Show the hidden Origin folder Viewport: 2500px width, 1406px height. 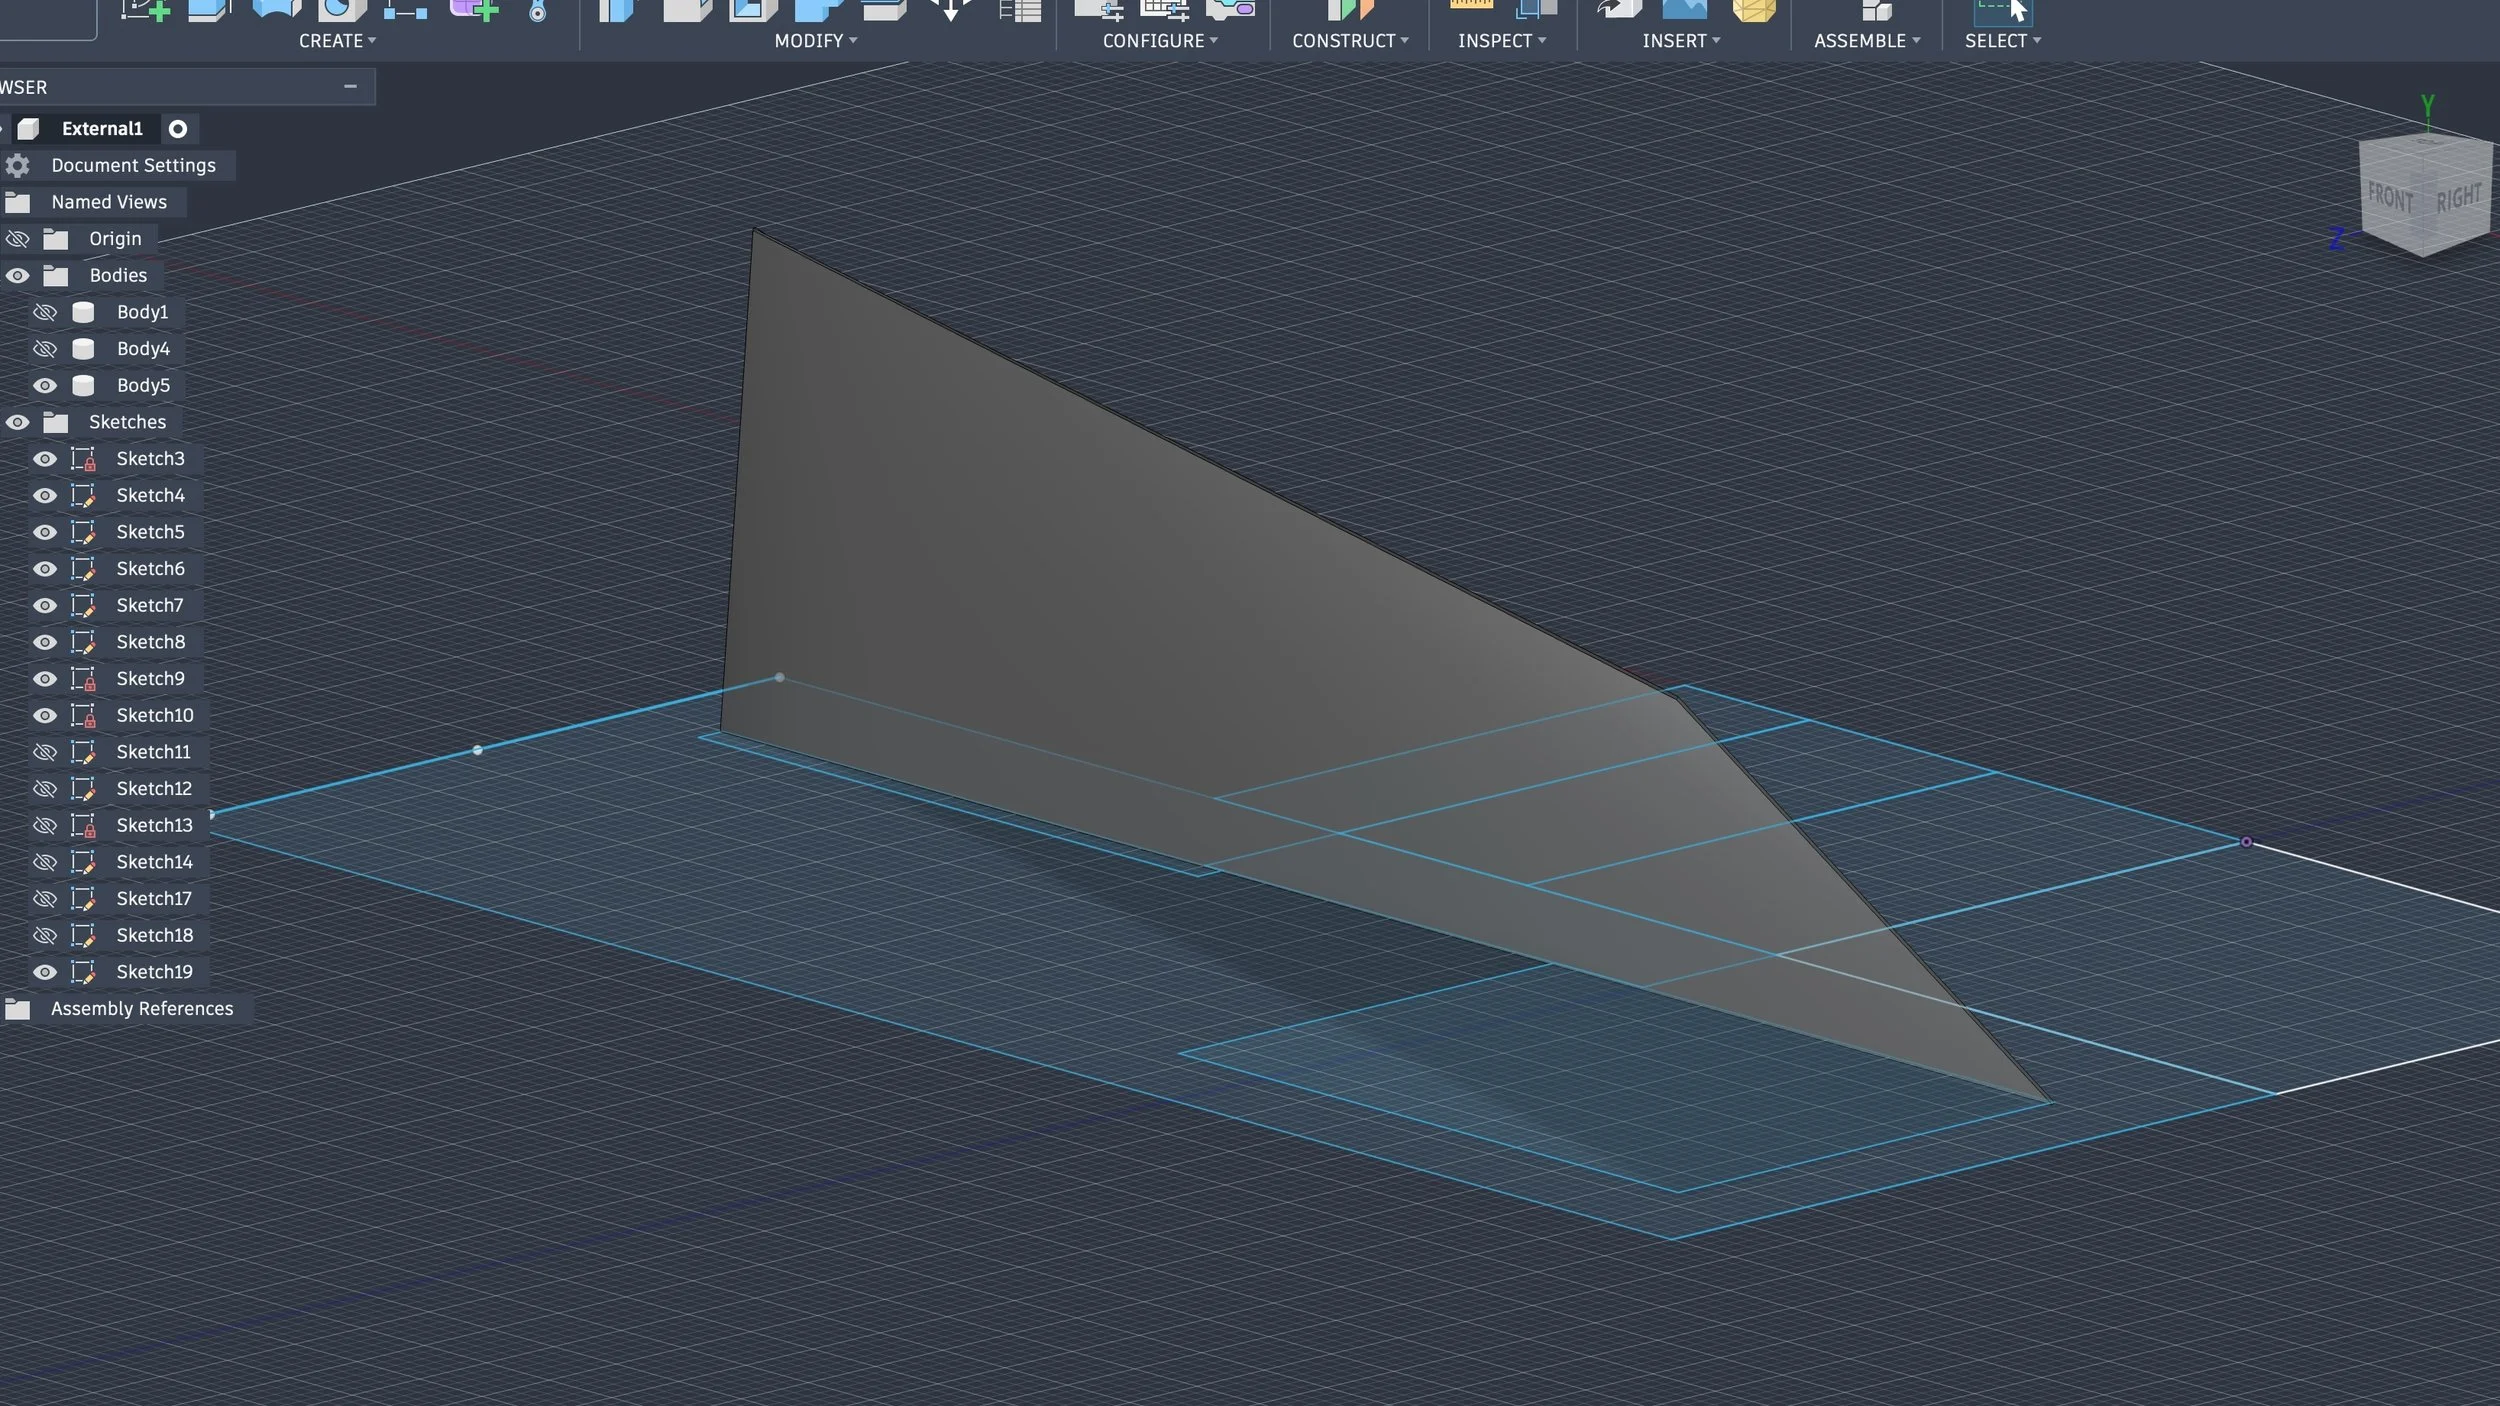[17, 239]
